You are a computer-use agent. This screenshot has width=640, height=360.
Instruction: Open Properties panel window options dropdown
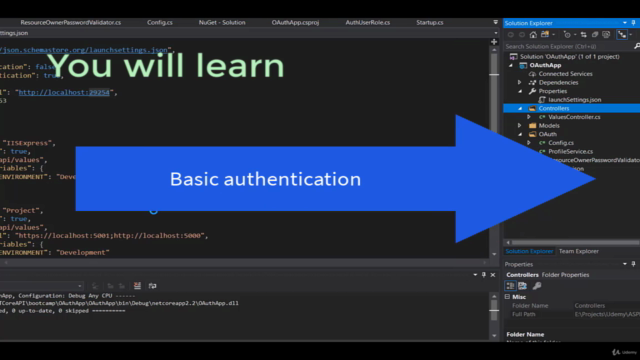(625, 264)
